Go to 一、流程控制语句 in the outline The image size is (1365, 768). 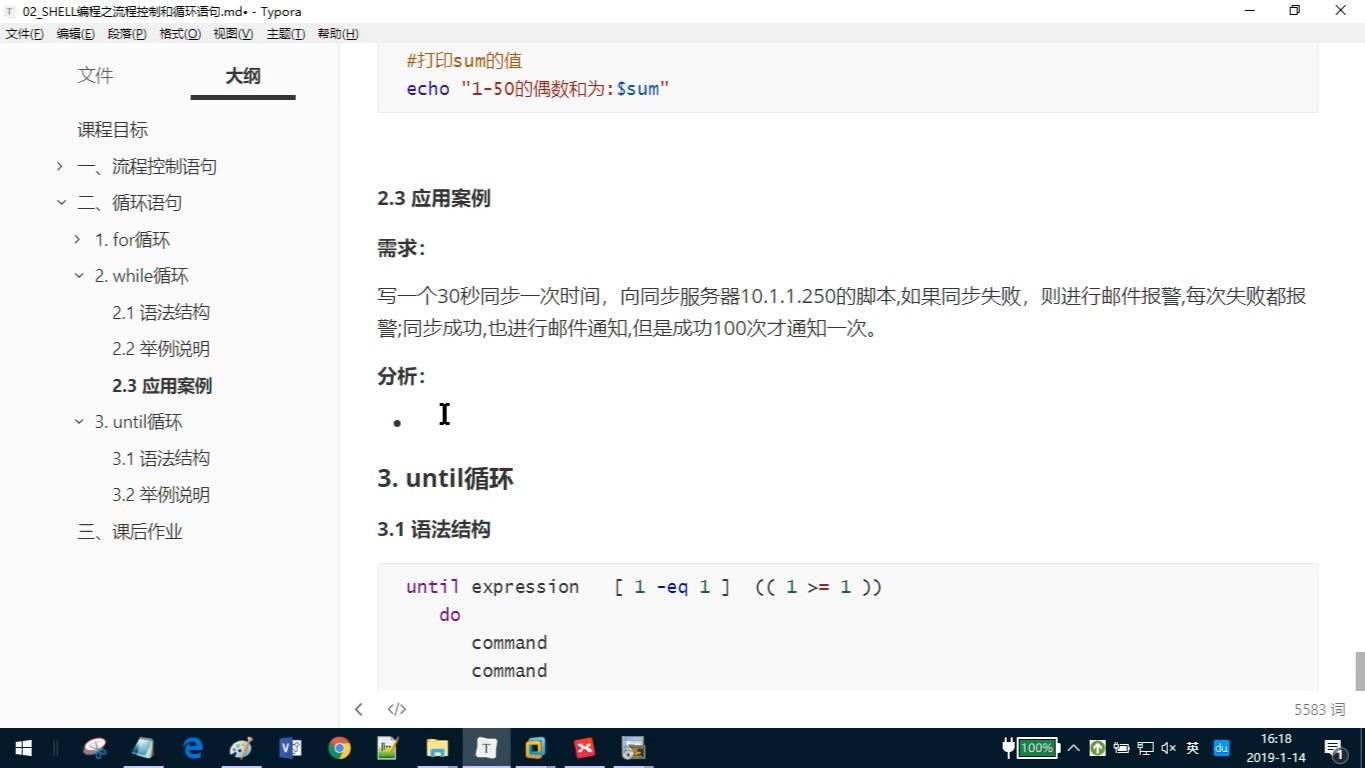(147, 167)
